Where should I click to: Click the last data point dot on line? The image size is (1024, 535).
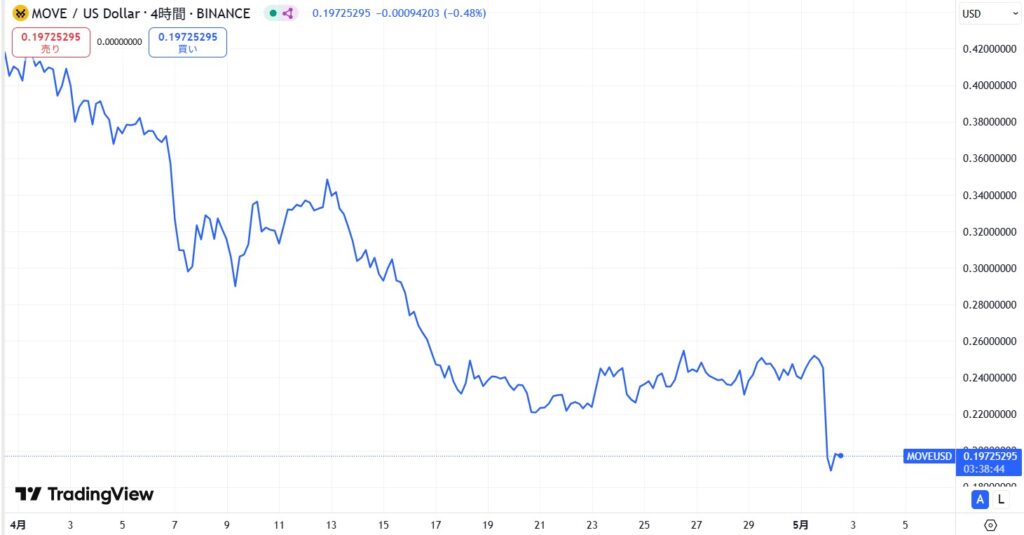(840, 455)
